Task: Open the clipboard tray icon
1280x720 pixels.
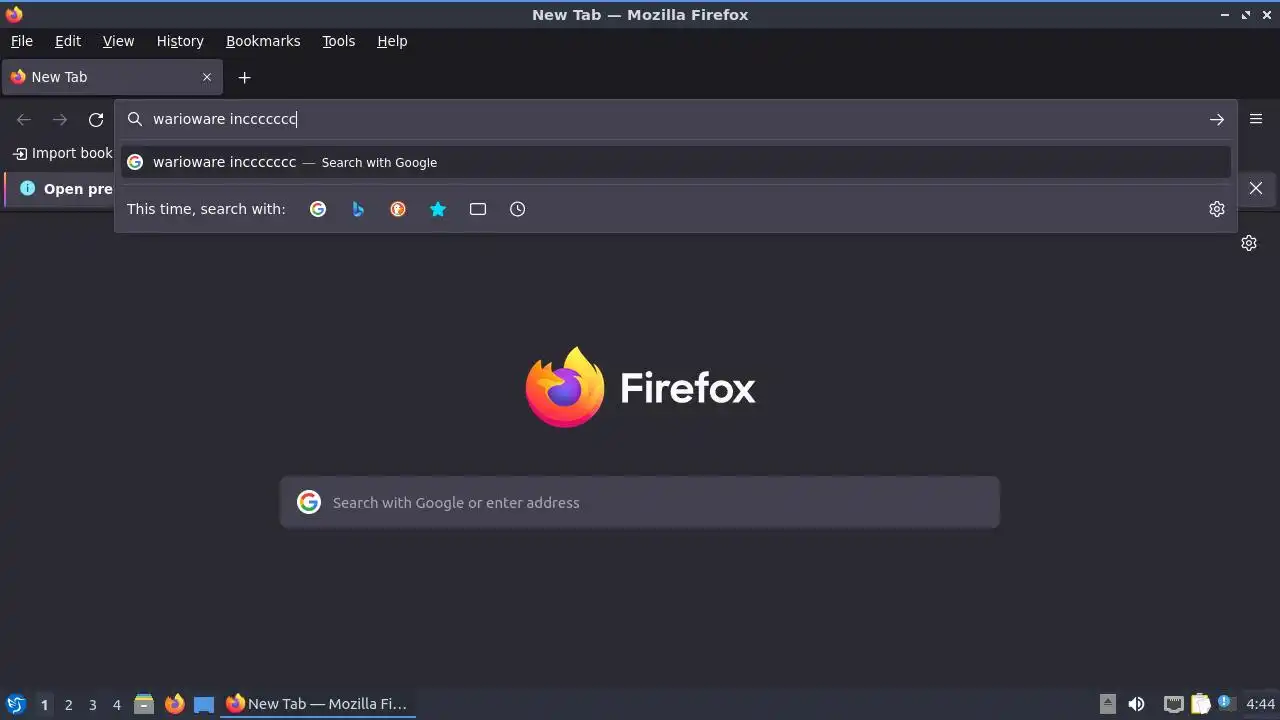Action: (x=1200, y=704)
